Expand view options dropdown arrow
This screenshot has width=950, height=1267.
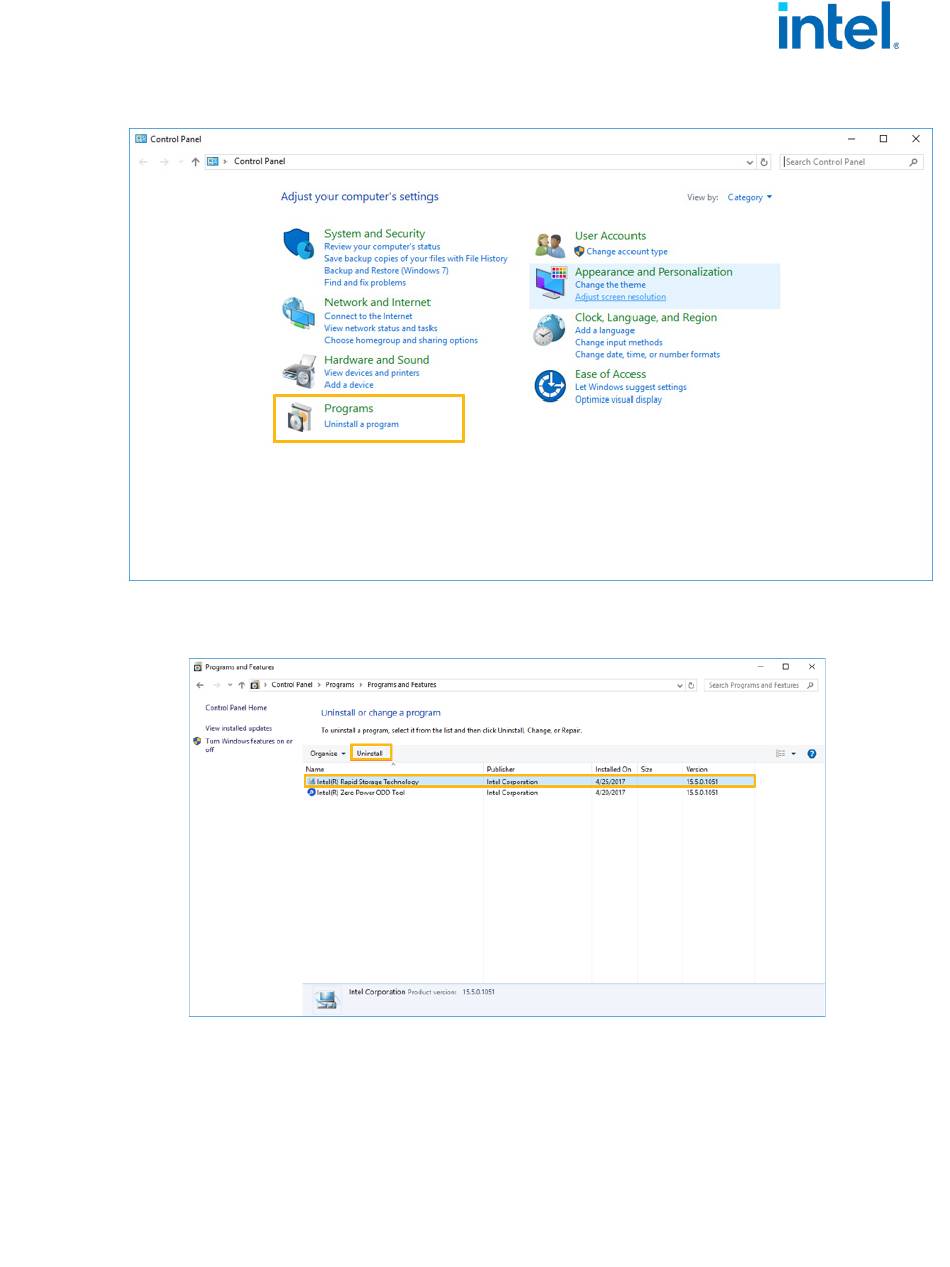click(x=794, y=754)
